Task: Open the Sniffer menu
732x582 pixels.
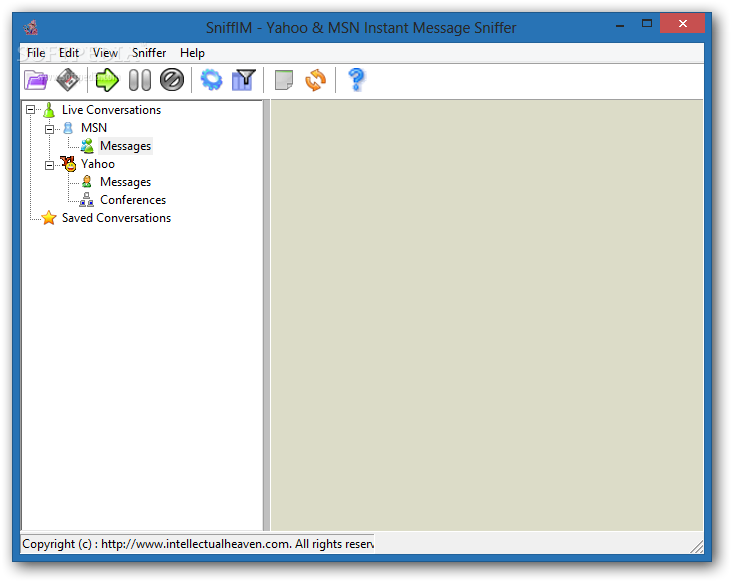Action: tap(149, 53)
